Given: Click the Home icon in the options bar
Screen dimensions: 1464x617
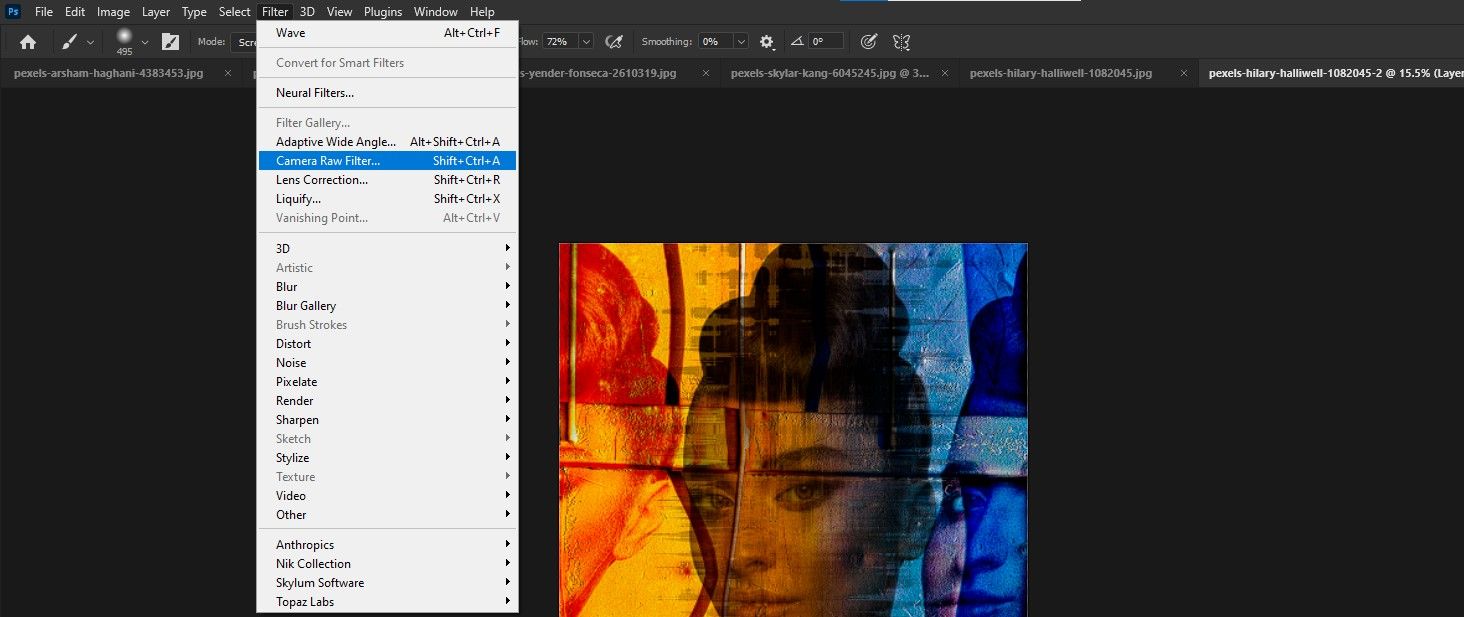Looking at the screenshot, I should pos(27,41).
